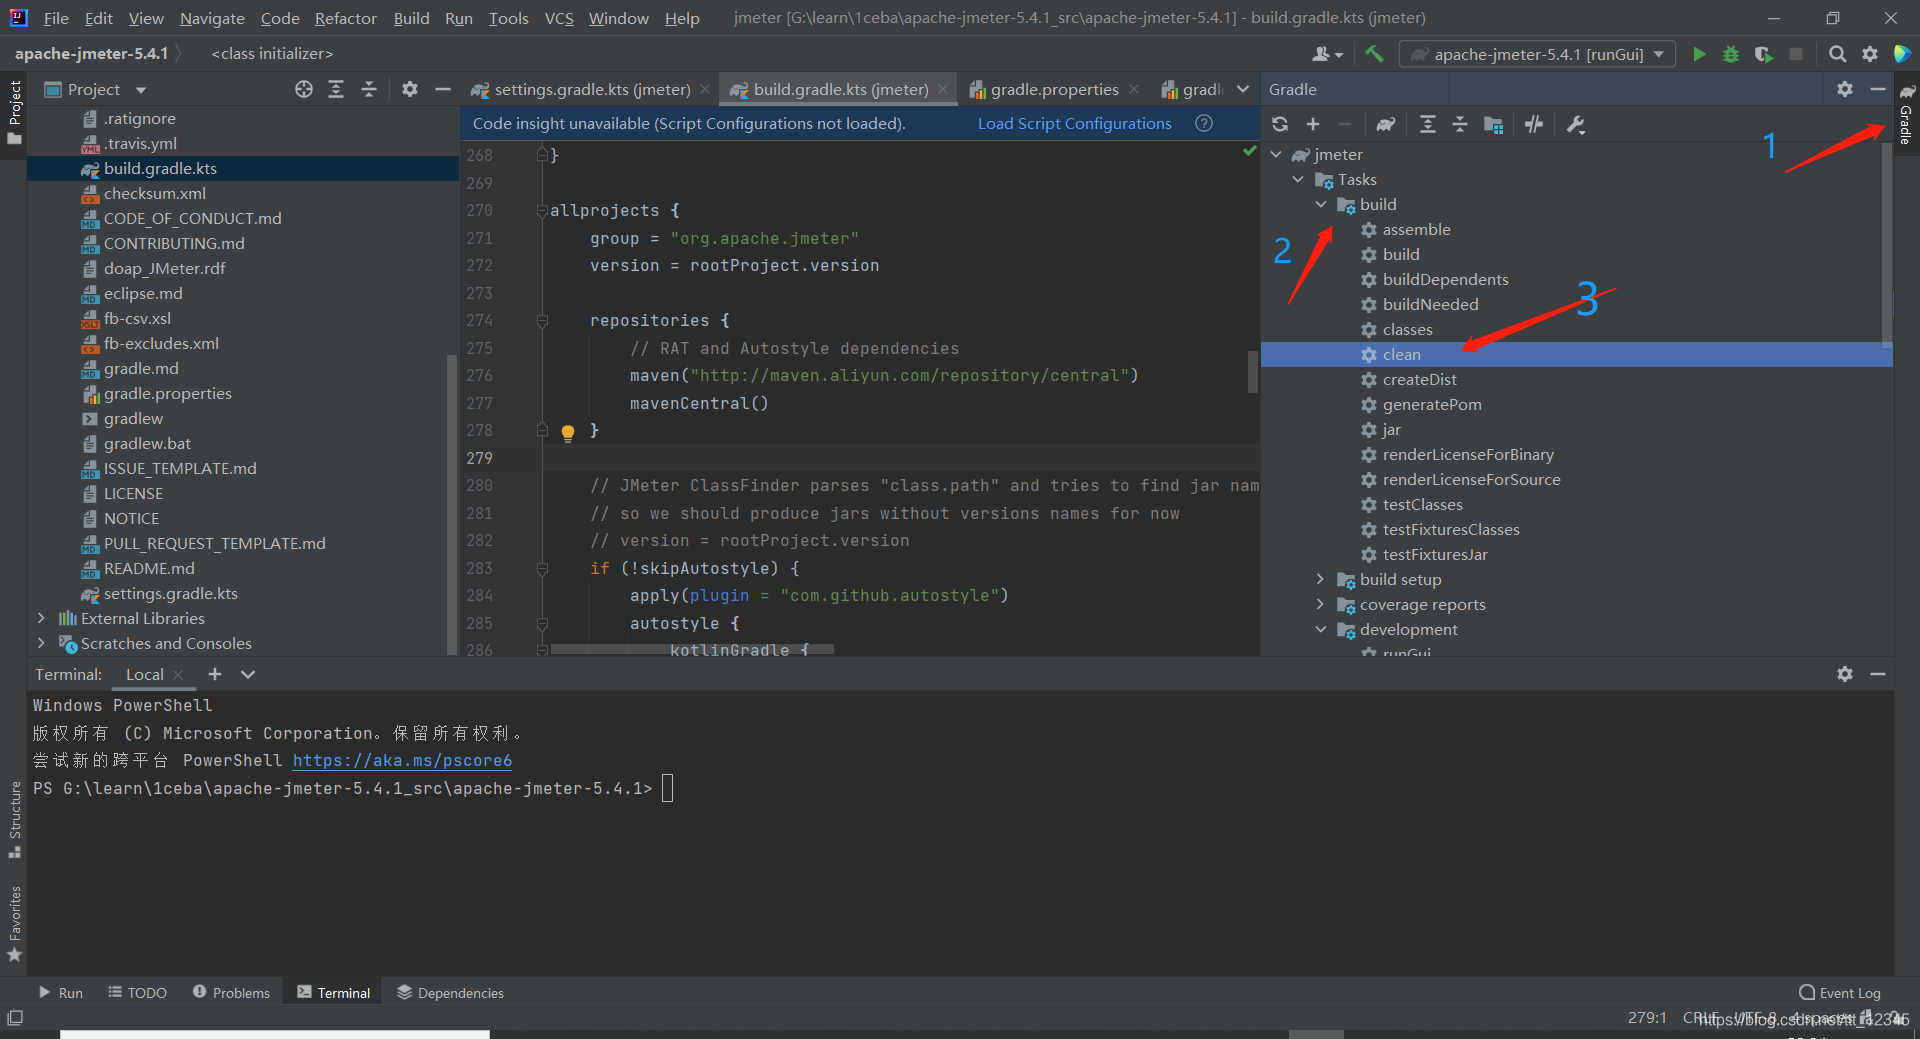This screenshot has width=1920, height=1039.
Task: Hide the Project tool window
Action: tap(442, 89)
